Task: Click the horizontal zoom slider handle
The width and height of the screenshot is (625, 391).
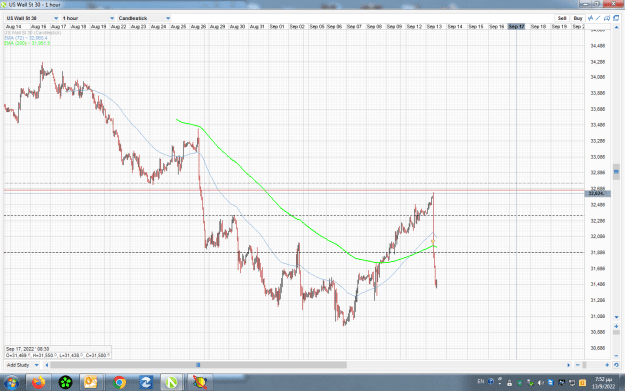Action: [584, 365]
